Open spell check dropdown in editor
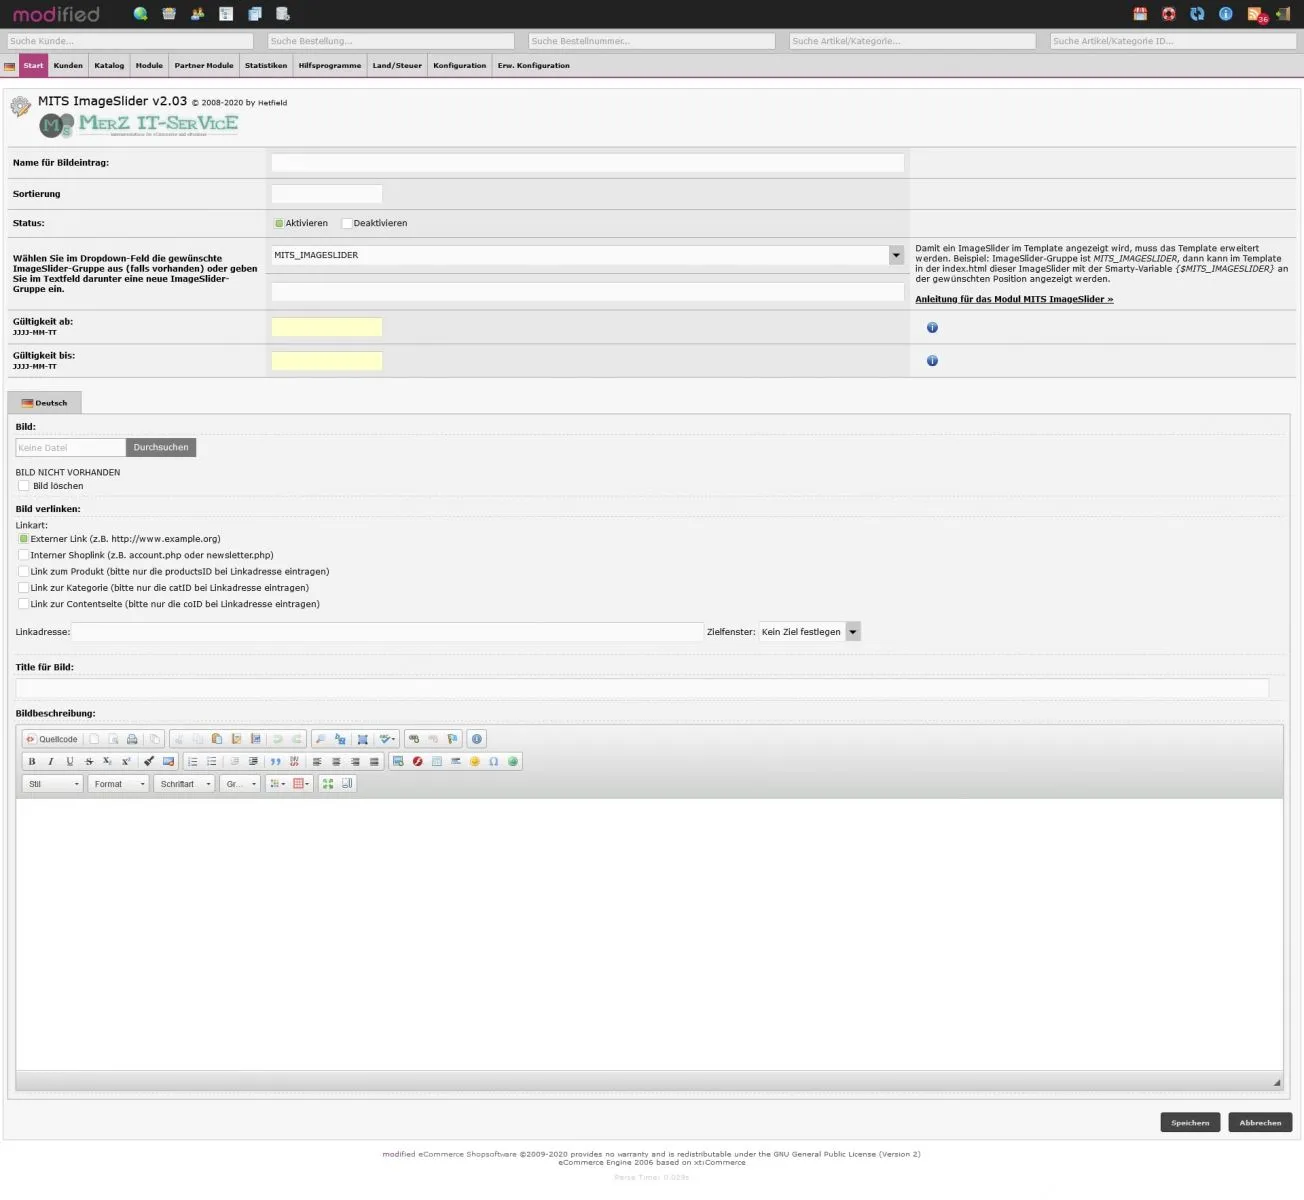 click(x=388, y=739)
